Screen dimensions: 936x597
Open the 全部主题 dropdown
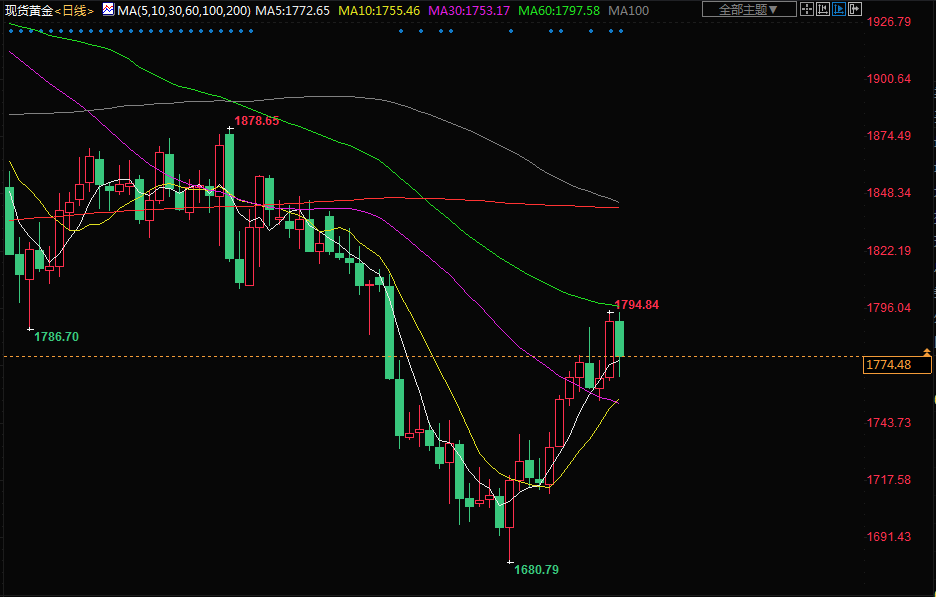pyautogui.click(x=750, y=10)
